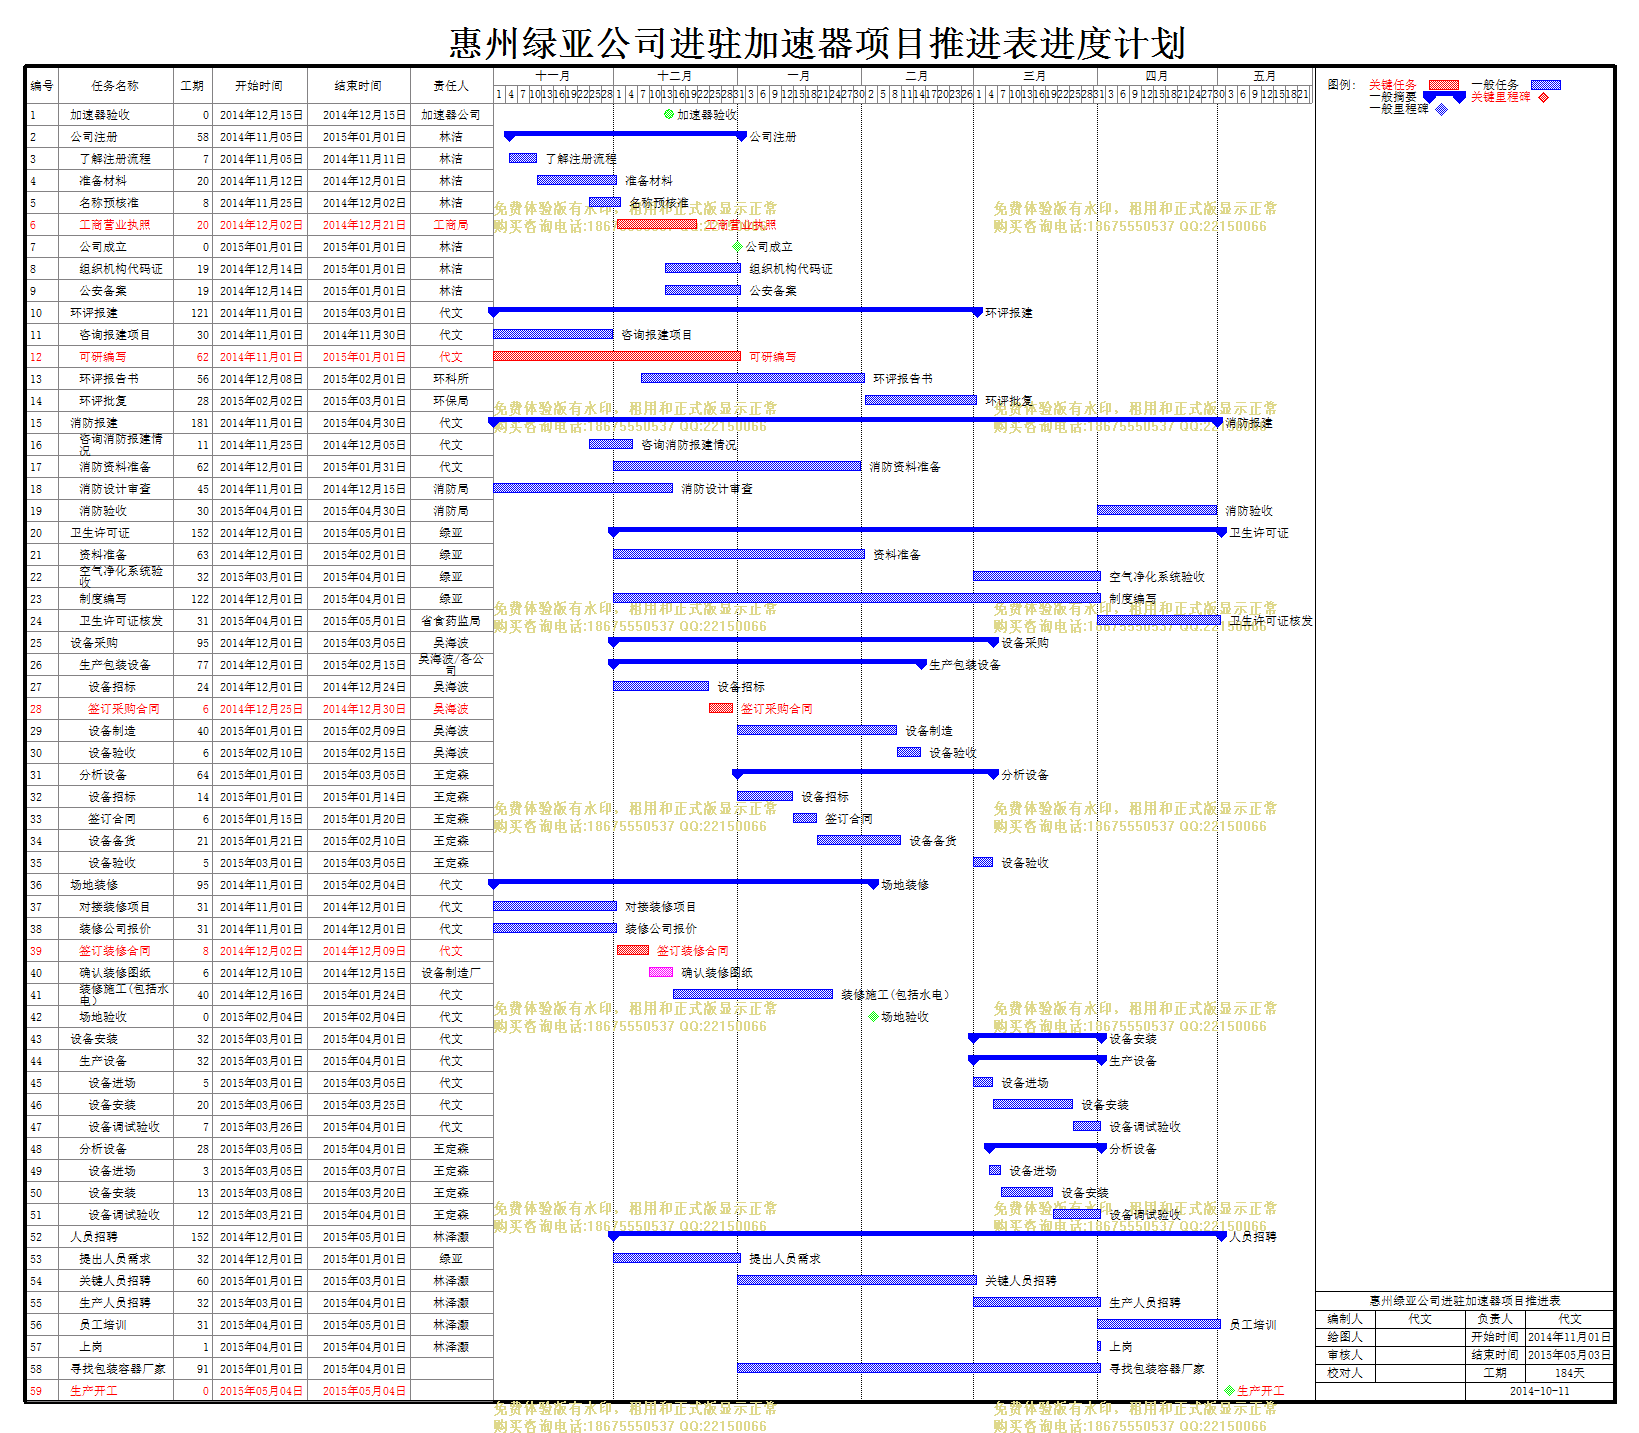Click the red 签订采购合同 Gantt bar
The image size is (1639, 1433).
pyautogui.click(x=721, y=708)
